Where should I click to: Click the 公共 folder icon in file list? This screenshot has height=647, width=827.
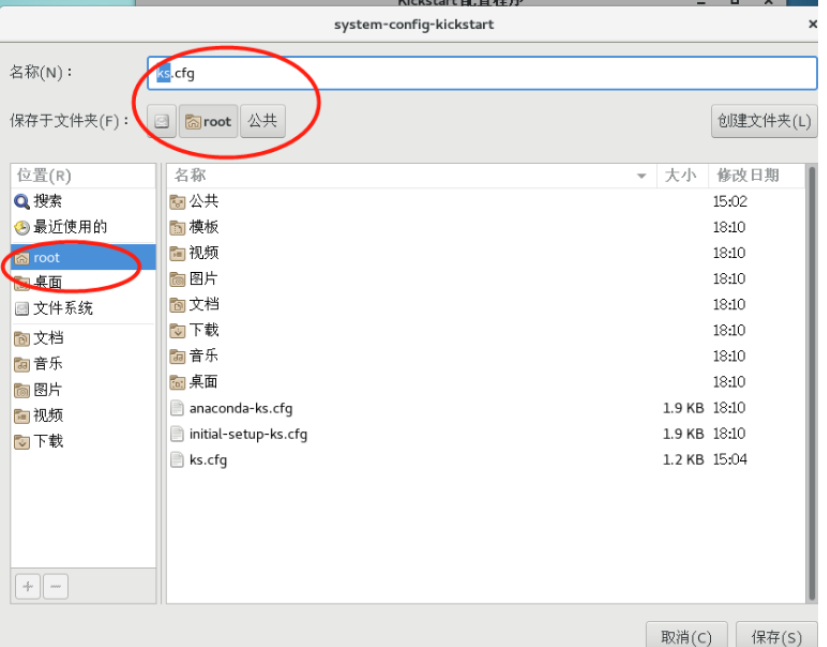tap(177, 201)
